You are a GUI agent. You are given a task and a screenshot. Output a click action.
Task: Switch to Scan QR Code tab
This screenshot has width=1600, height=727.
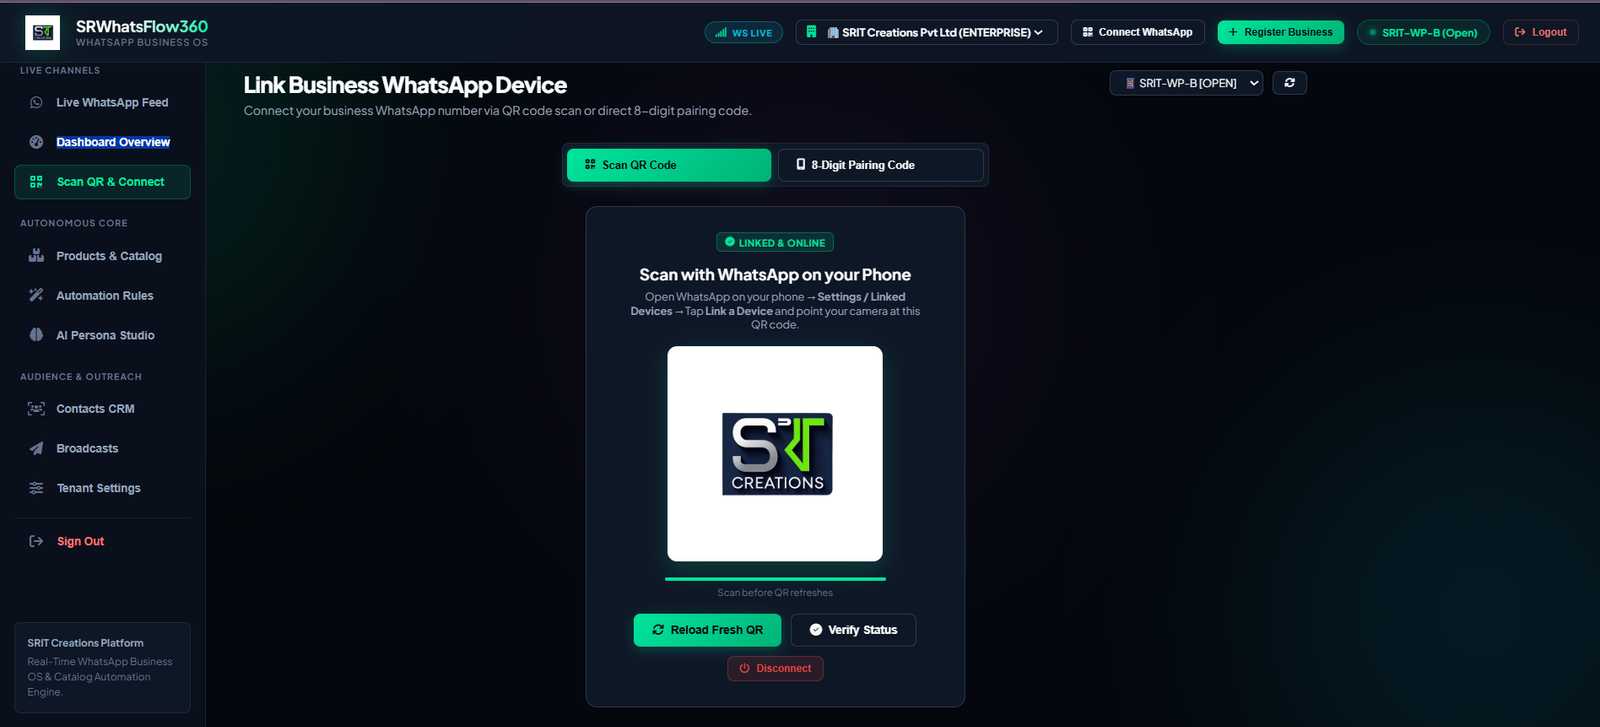669,165
